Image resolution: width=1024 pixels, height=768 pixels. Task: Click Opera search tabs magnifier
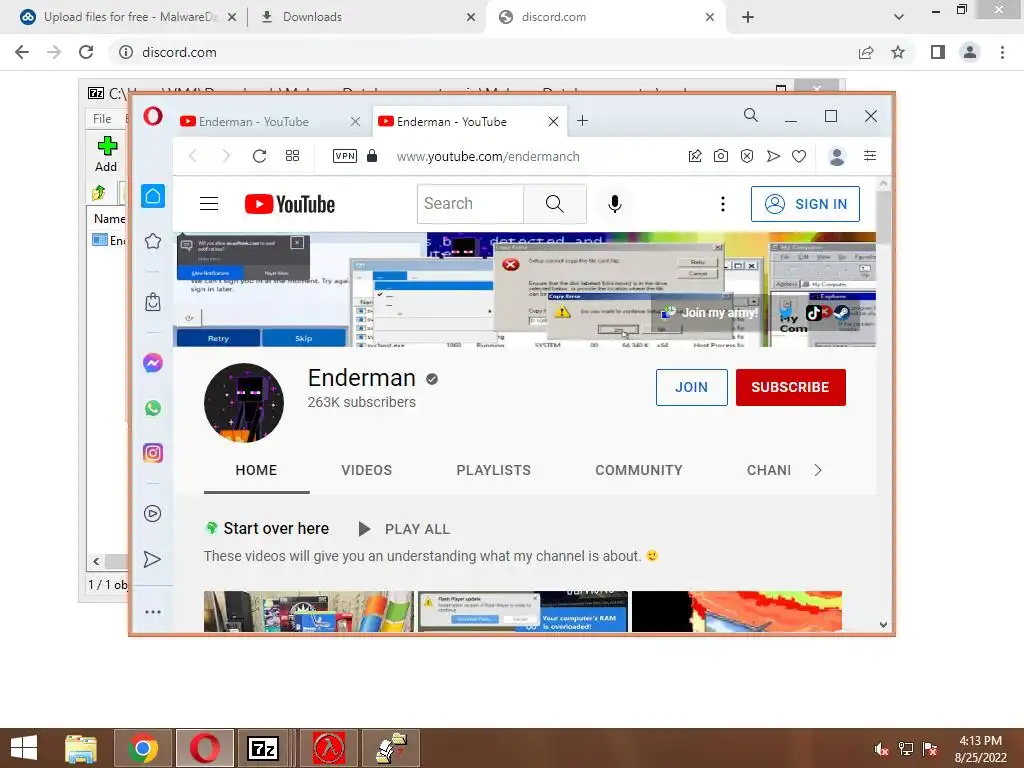tap(751, 116)
